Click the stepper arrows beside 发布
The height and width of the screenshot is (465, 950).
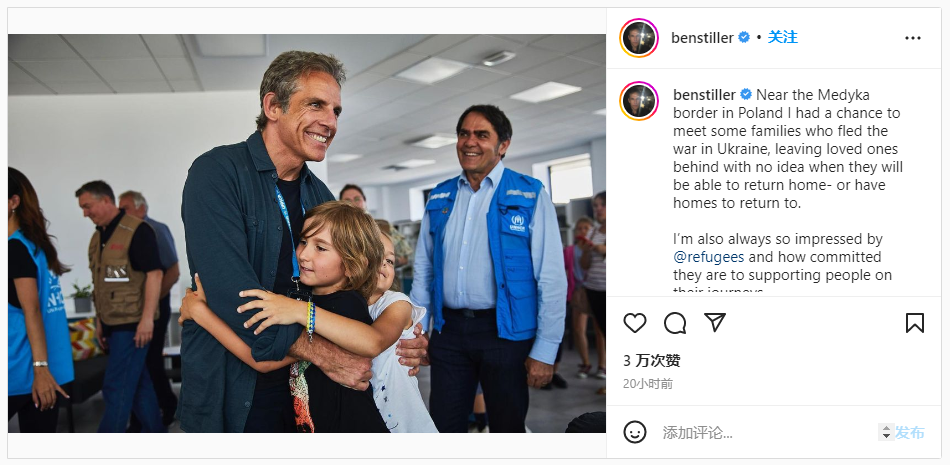click(886, 432)
